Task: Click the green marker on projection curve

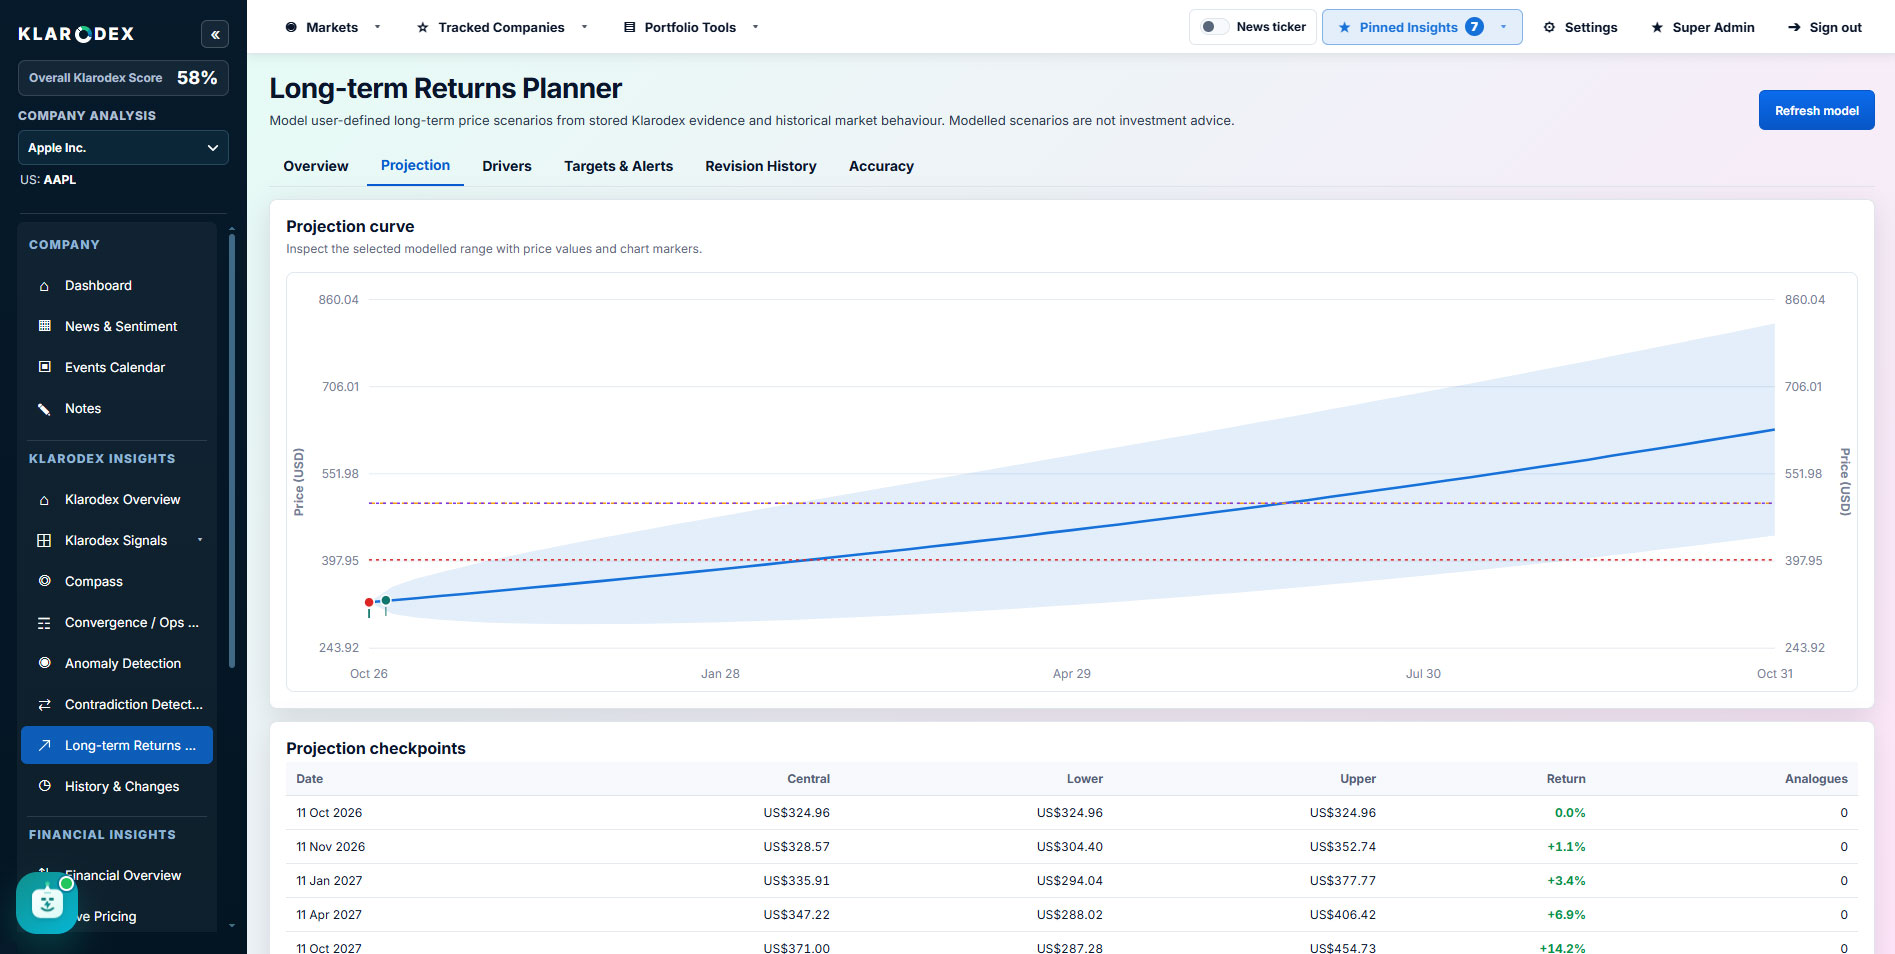Action: coord(386,600)
